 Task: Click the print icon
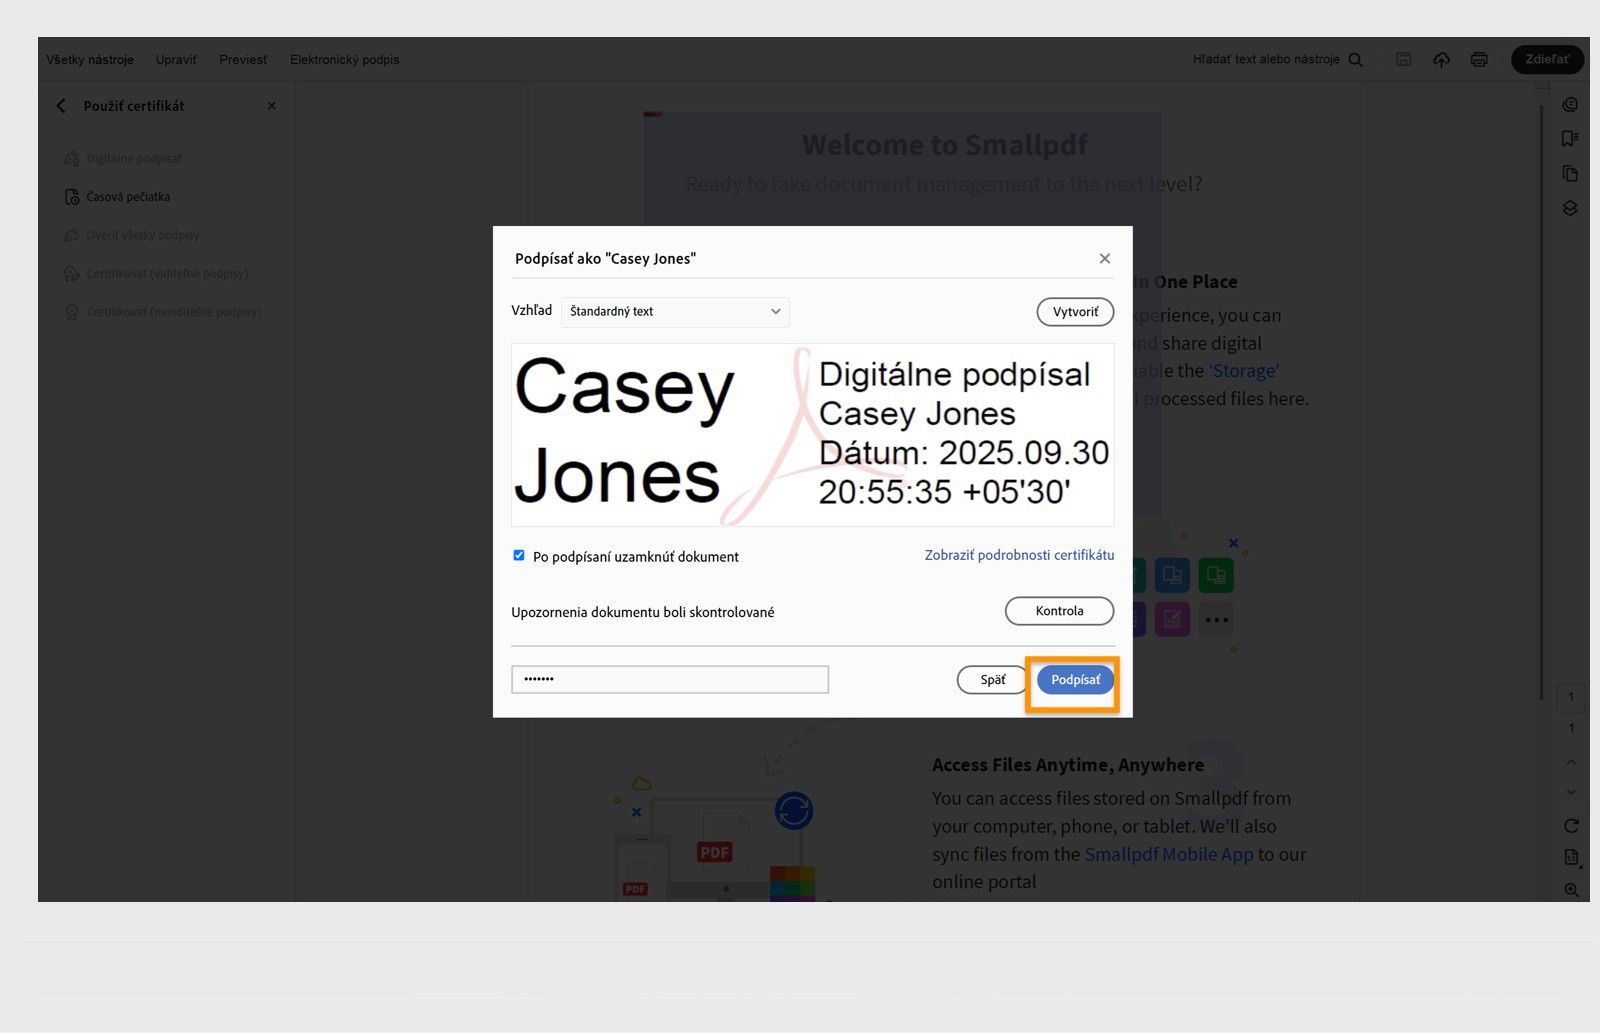click(x=1479, y=60)
